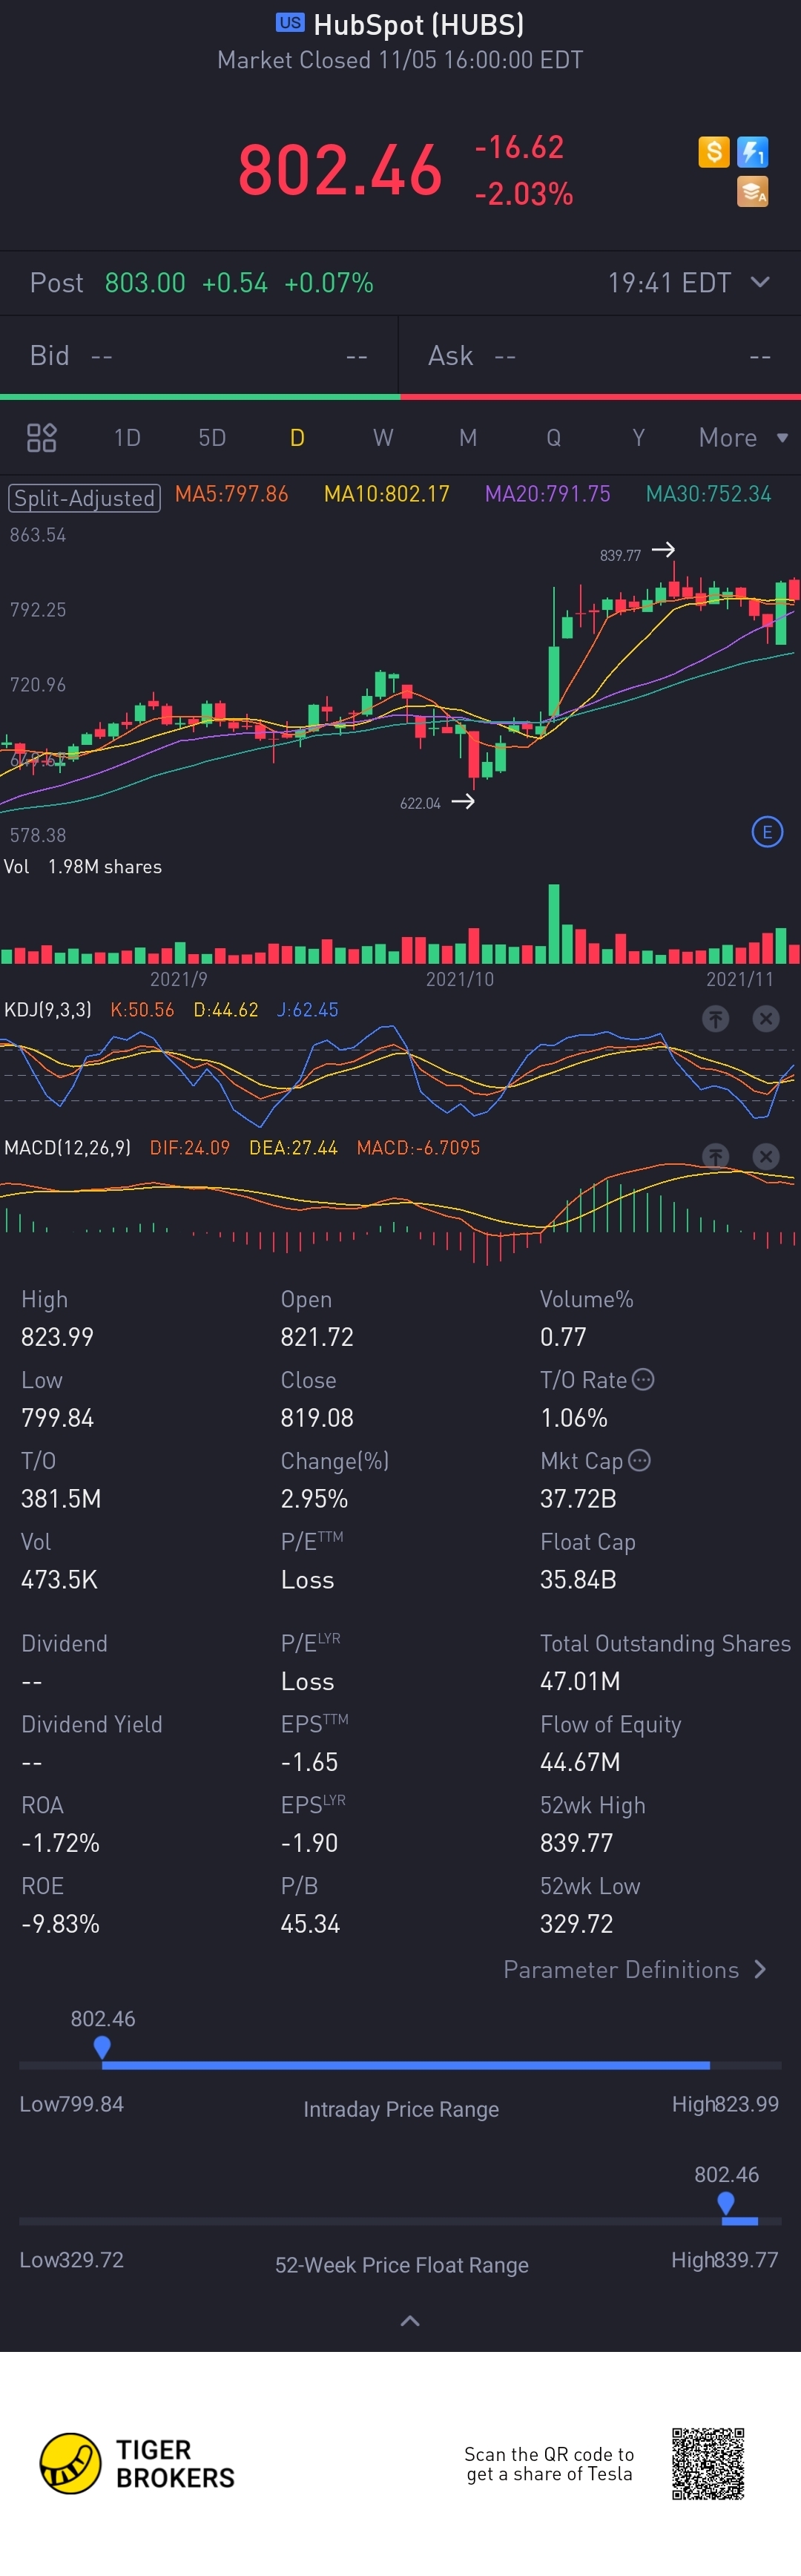Select the M monthly chart tab
The width and height of the screenshot is (801, 2576).
(x=468, y=437)
